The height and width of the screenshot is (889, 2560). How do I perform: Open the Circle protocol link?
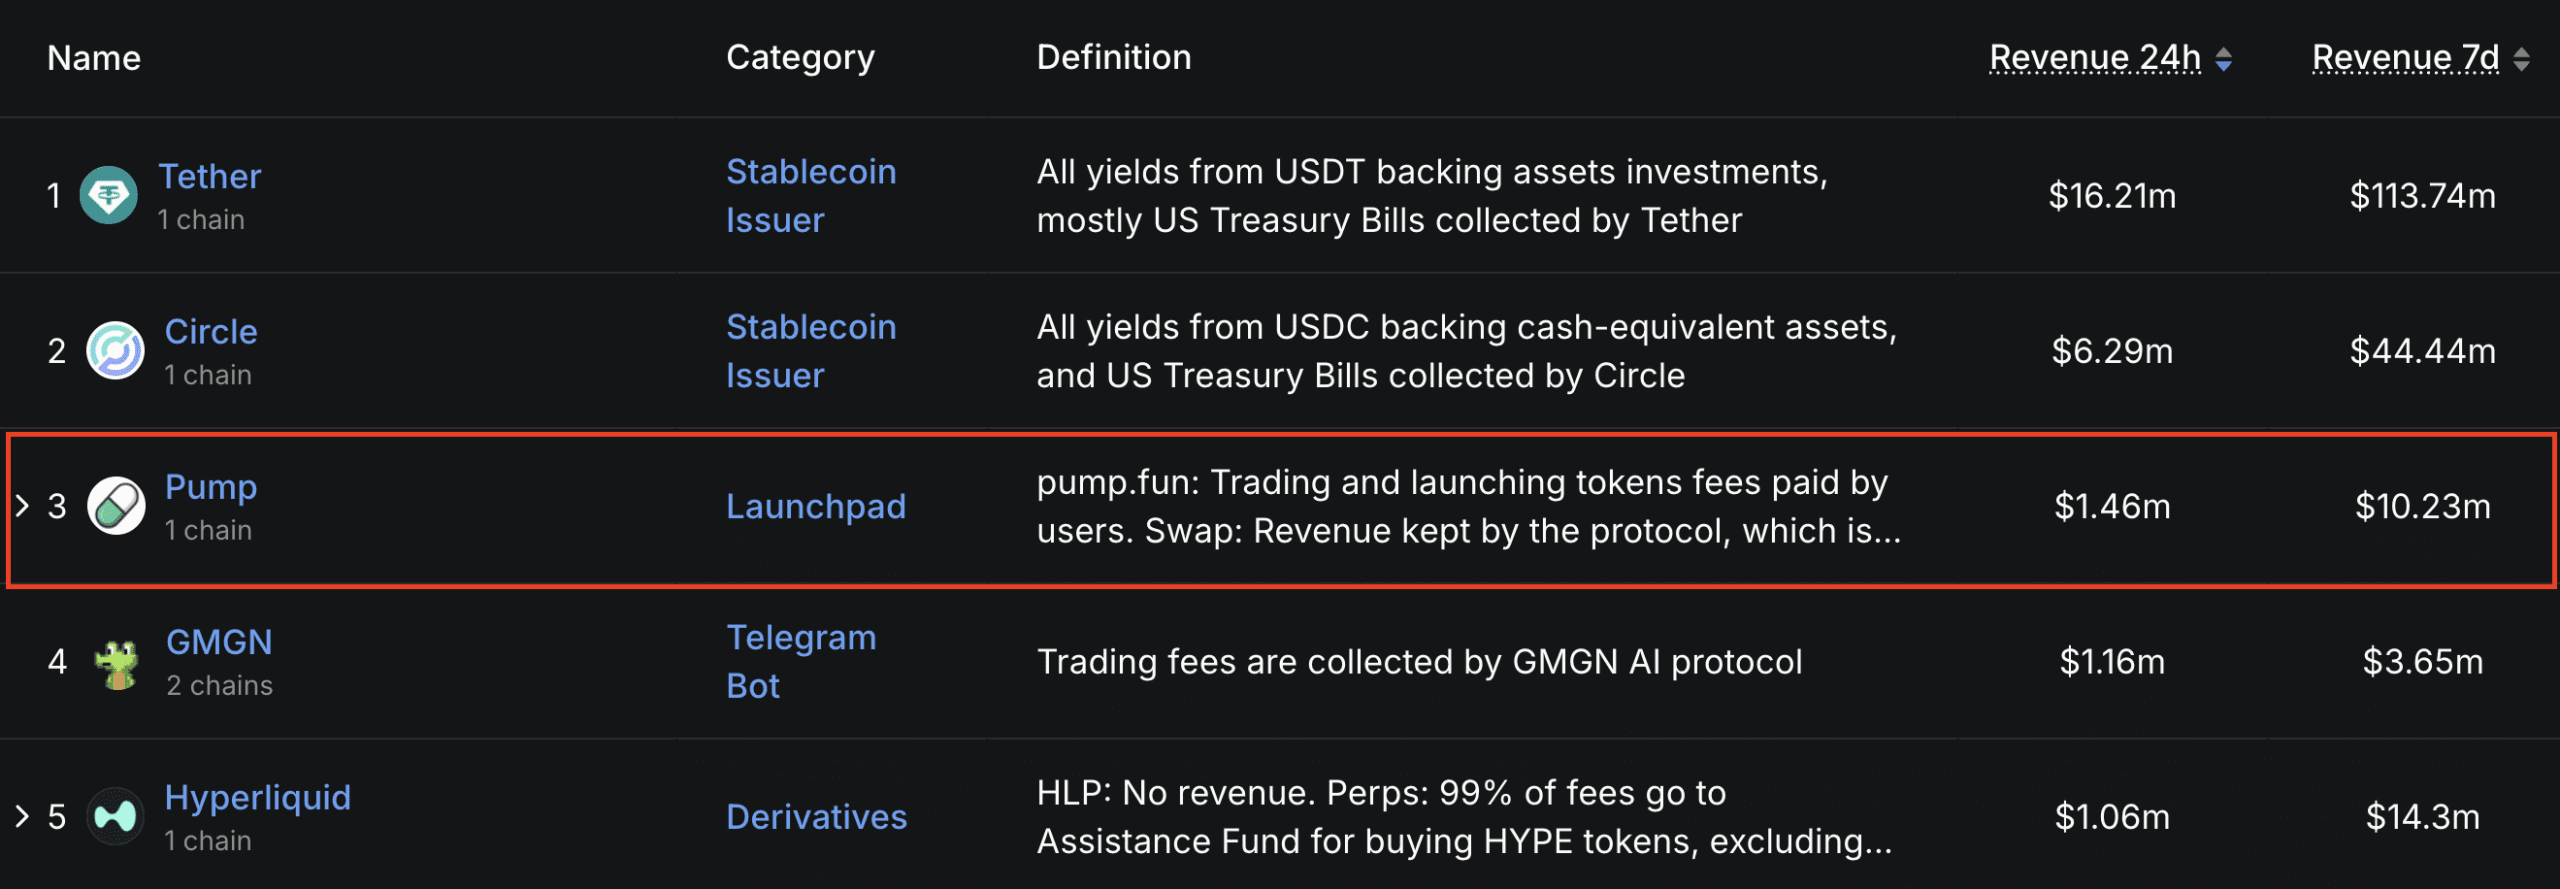211,332
